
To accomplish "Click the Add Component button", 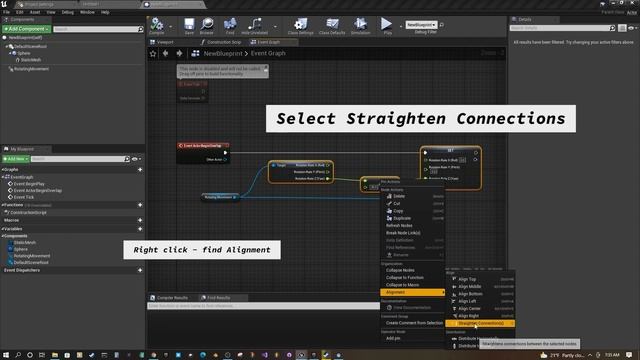I will [x=26, y=29].
